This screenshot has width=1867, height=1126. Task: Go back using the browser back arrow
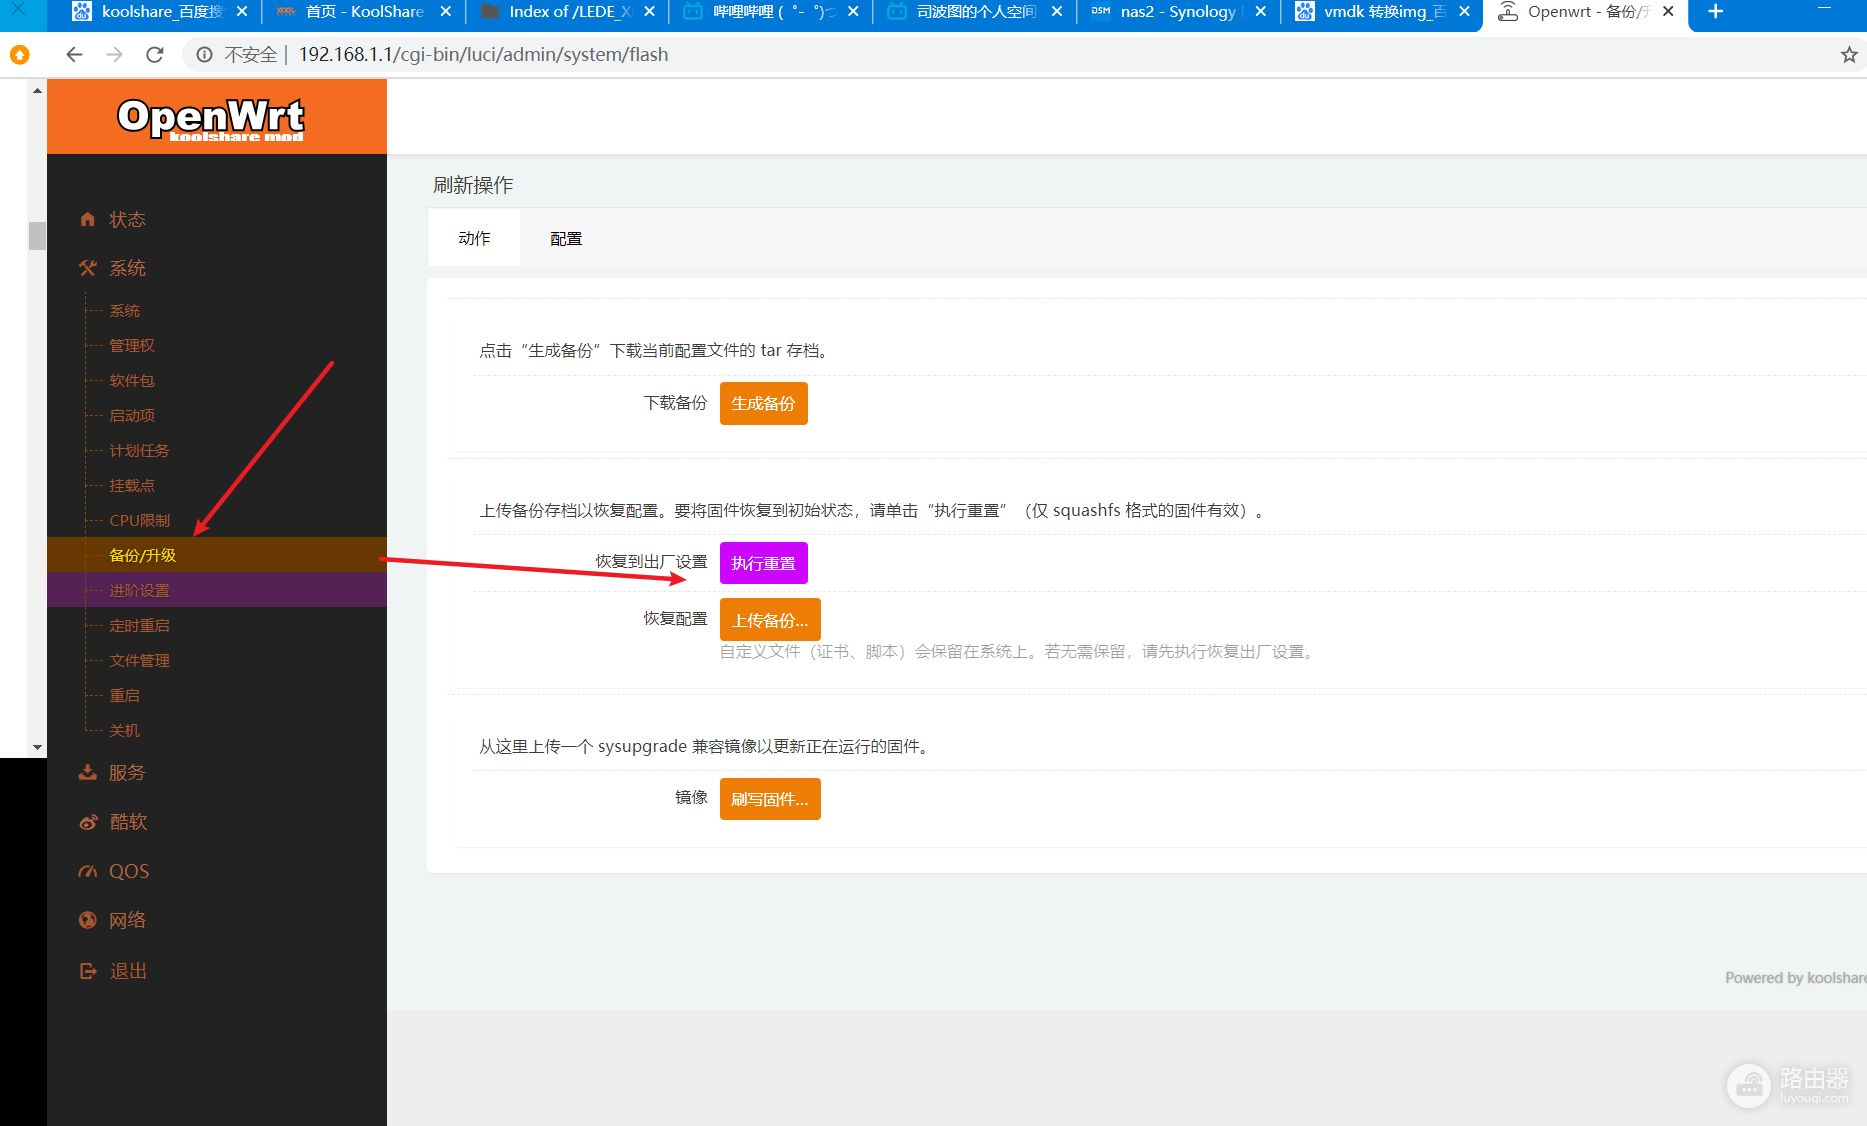pyautogui.click(x=74, y=55)
